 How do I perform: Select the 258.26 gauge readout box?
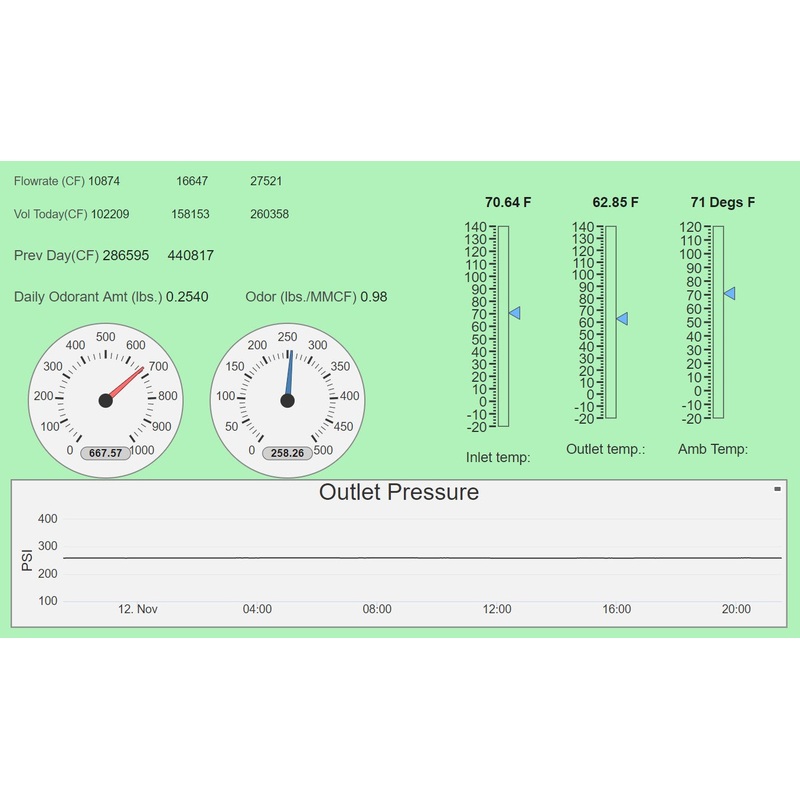point(287,453)
